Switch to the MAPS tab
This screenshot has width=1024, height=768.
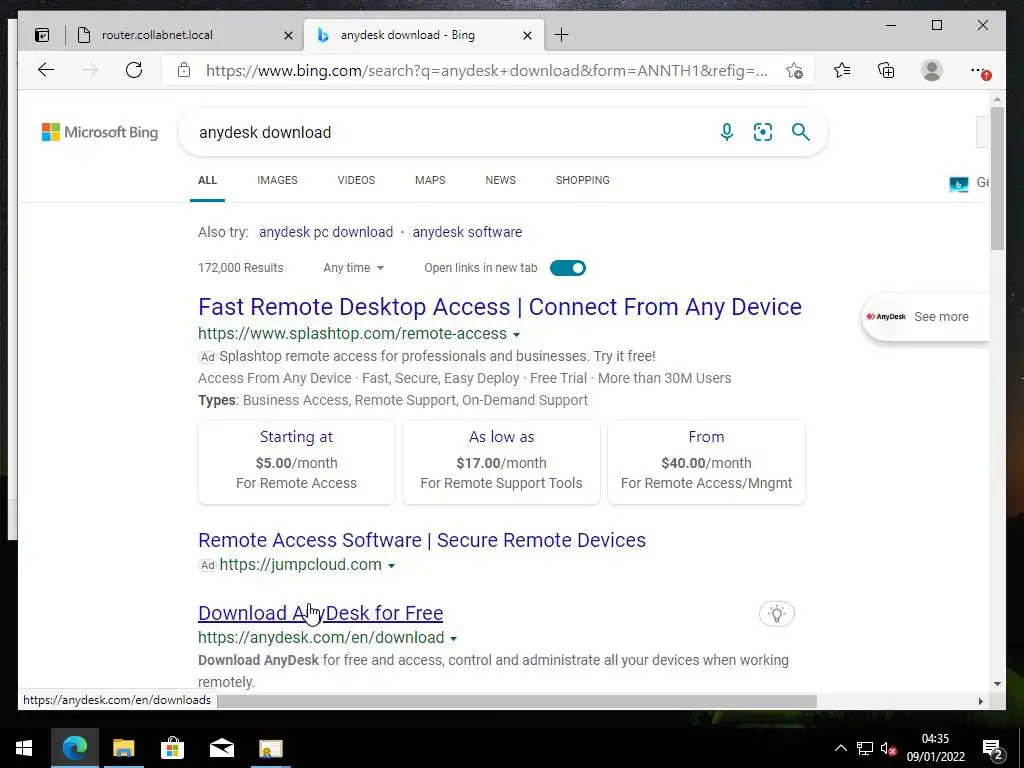tap(430, 180)
